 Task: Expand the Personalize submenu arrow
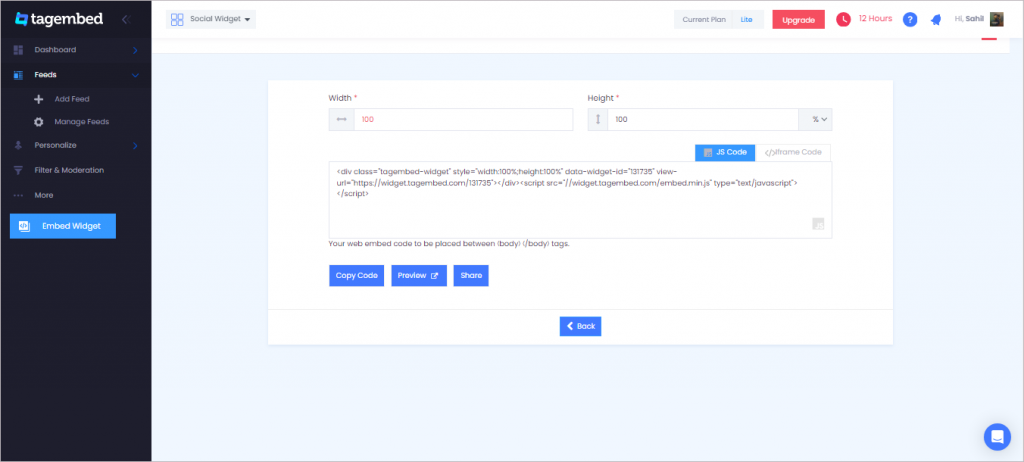(135, 145)
